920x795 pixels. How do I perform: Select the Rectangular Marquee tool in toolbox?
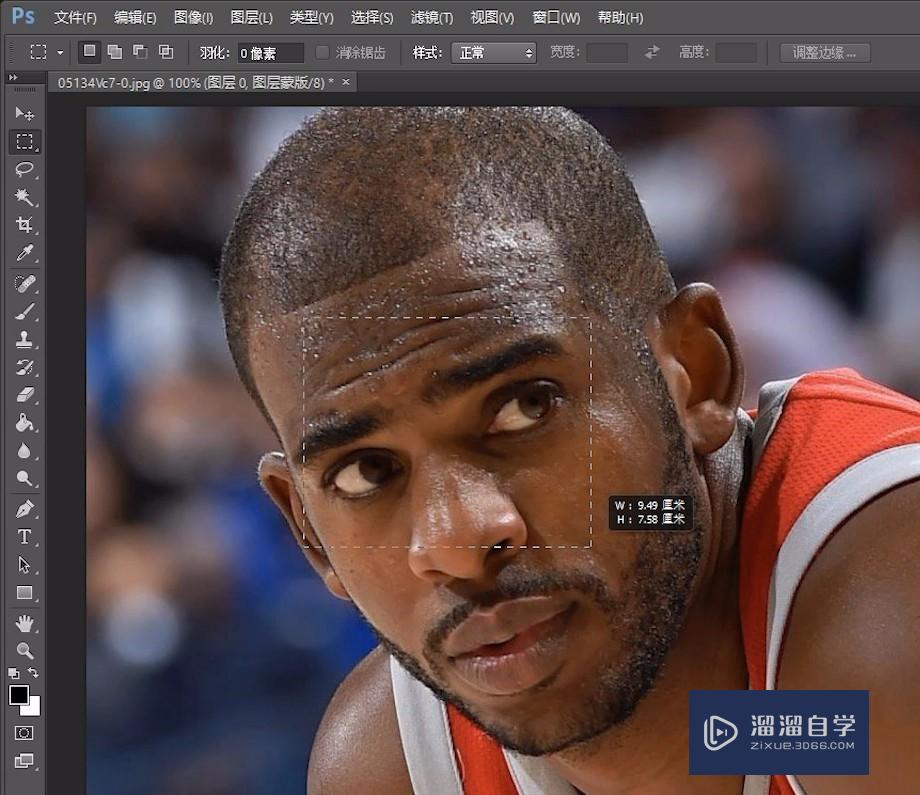[x=25, y=141]
